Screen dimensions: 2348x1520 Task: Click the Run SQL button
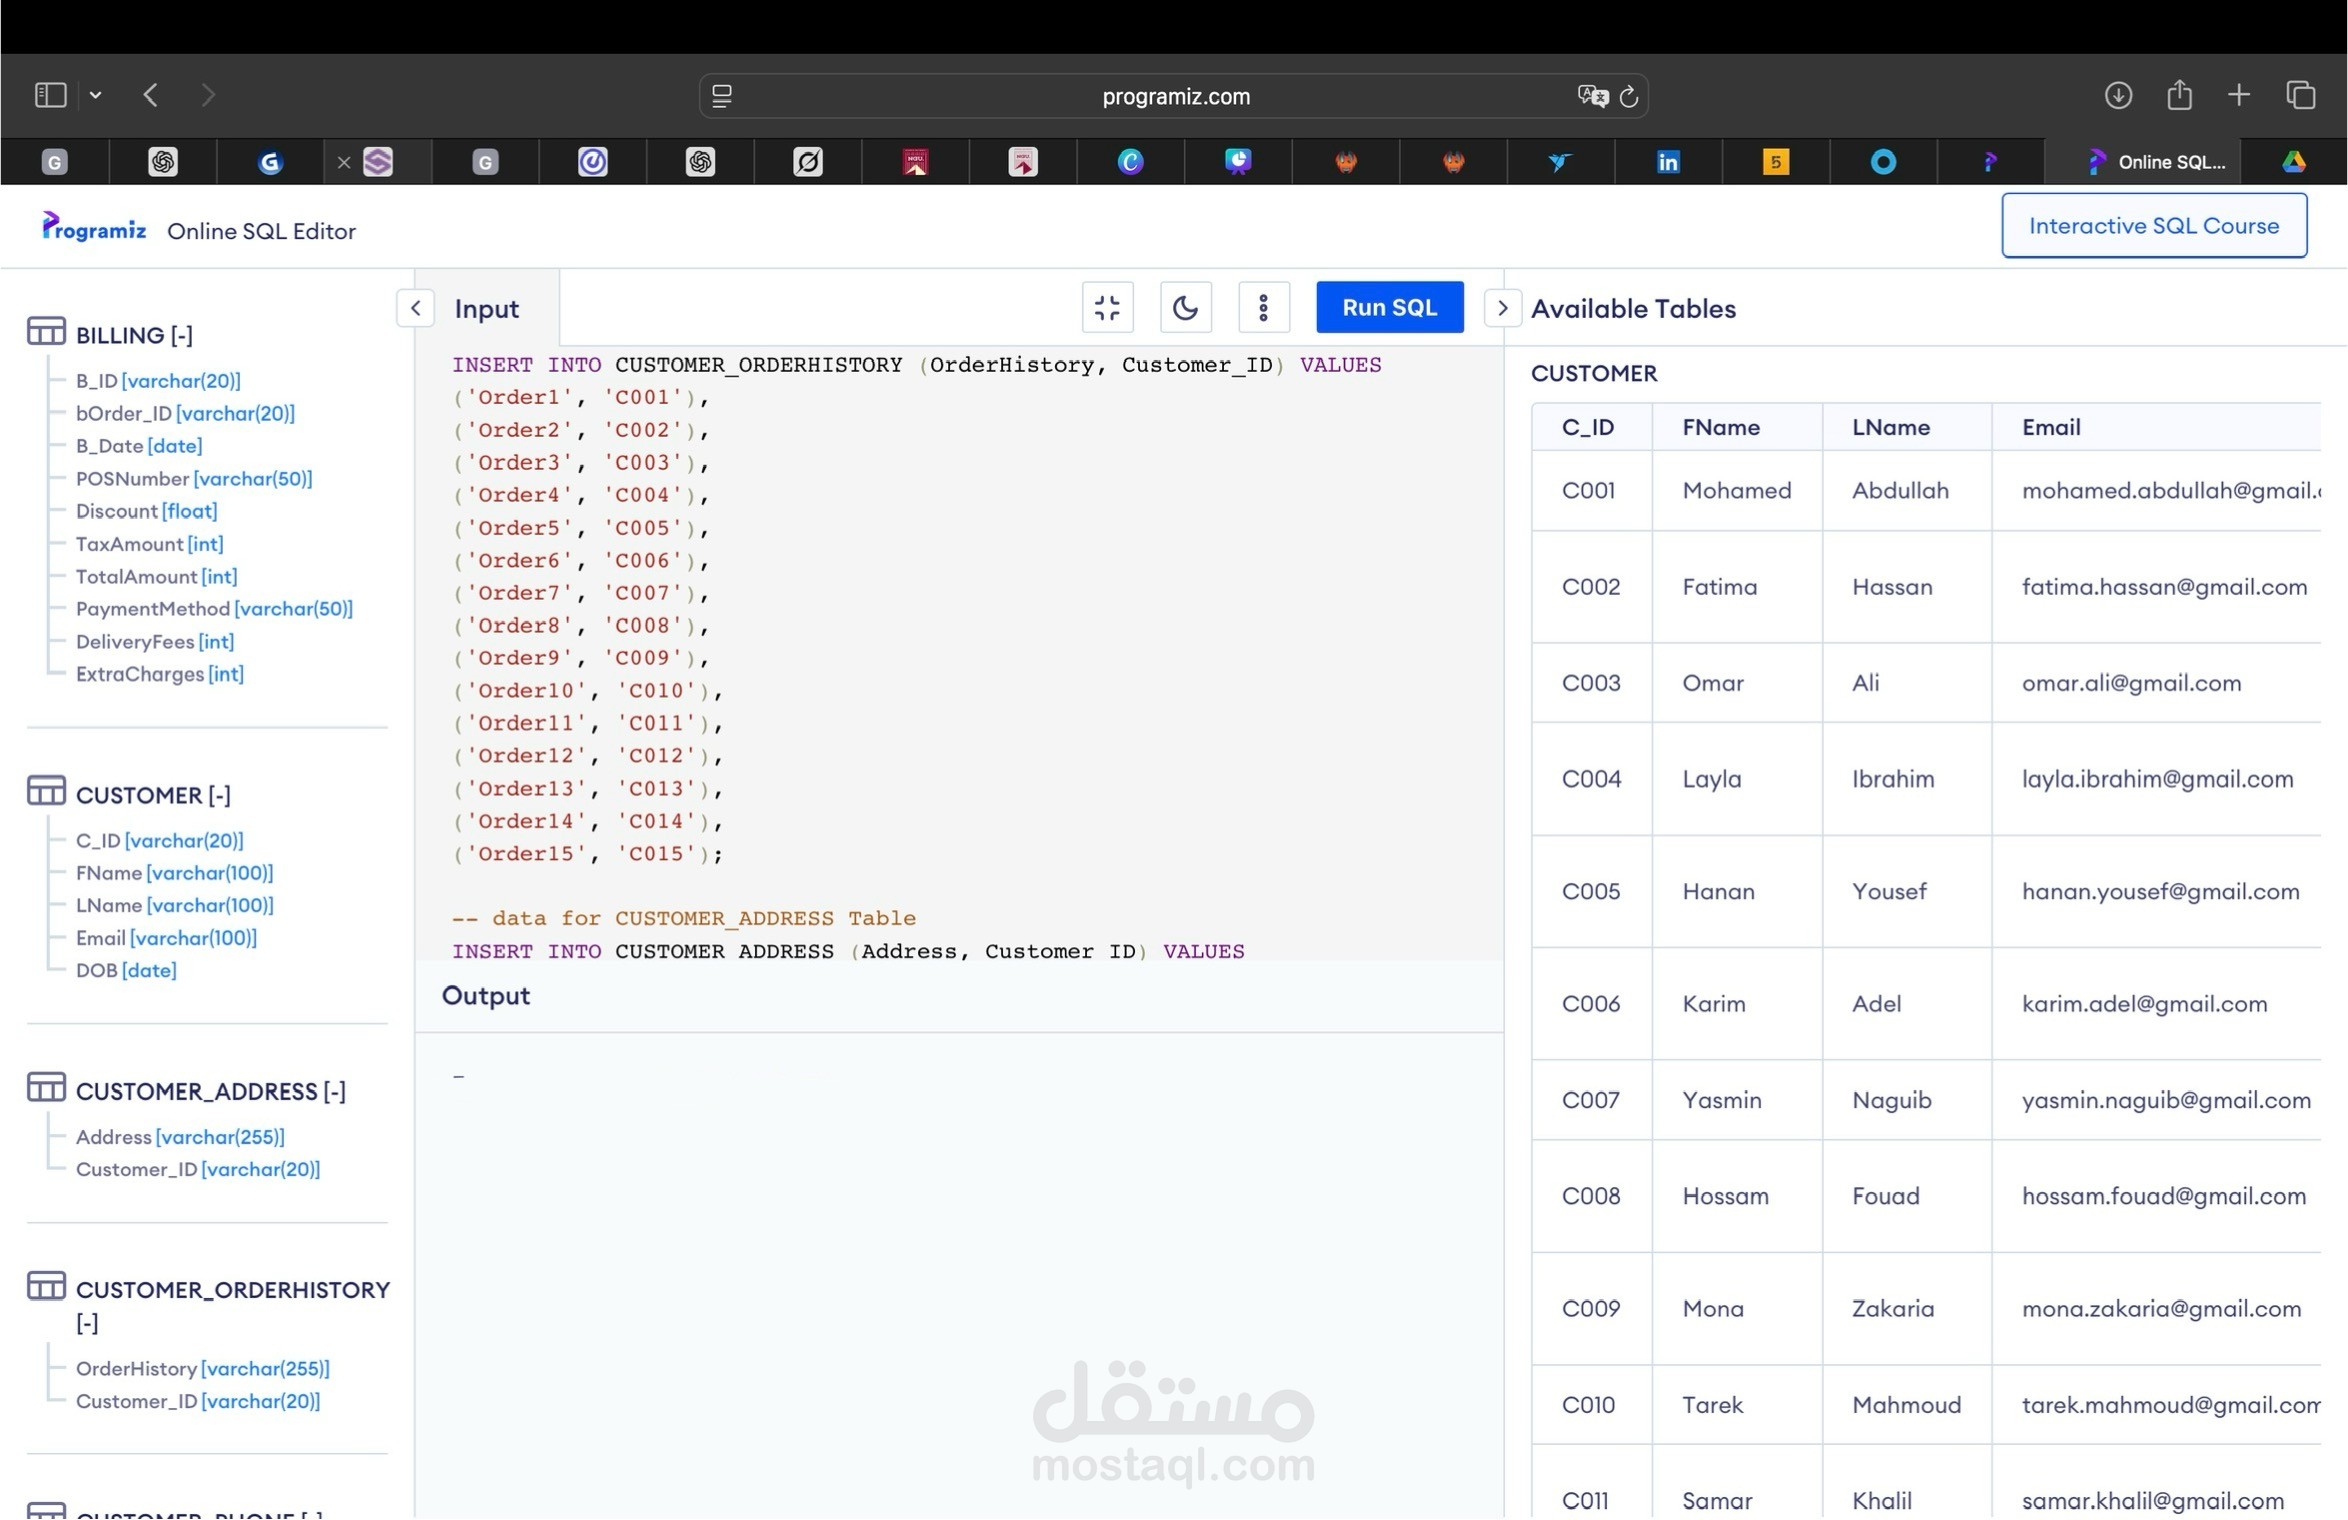tap(1389, 307)
